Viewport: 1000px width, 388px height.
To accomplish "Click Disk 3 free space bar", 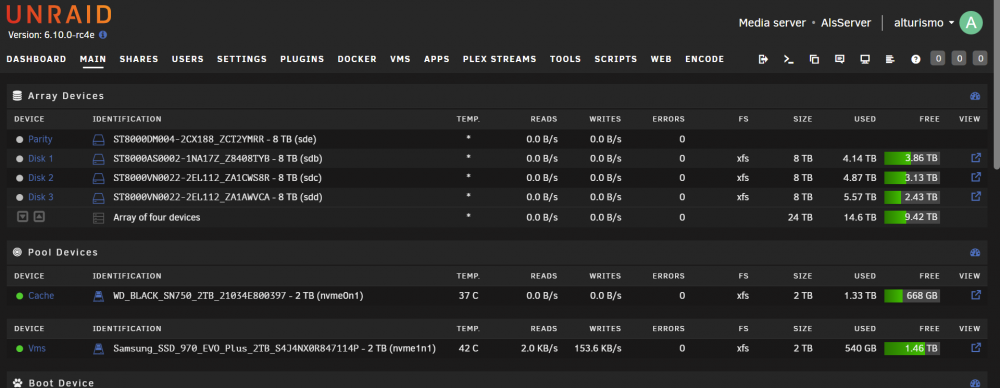I will [912, 197].
